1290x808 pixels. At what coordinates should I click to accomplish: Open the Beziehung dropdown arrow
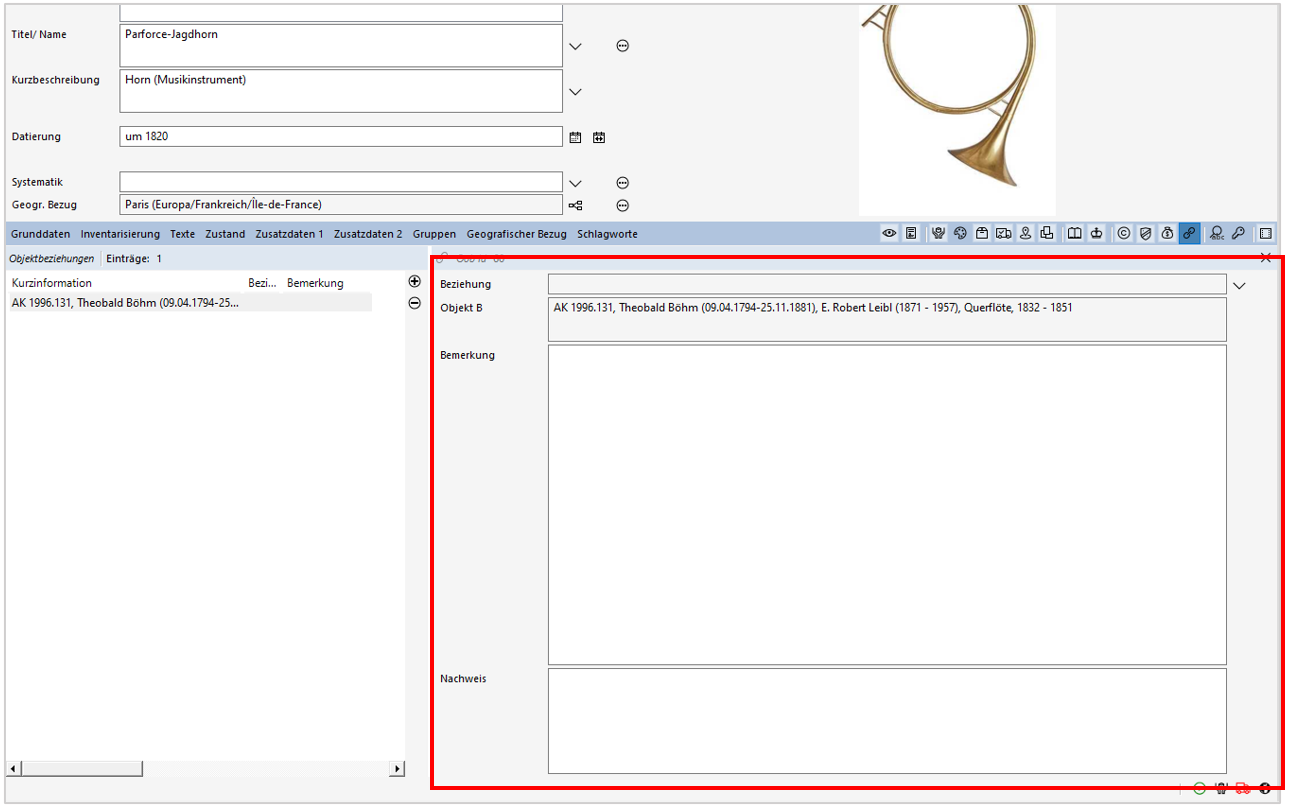(x=1239, y=284)
